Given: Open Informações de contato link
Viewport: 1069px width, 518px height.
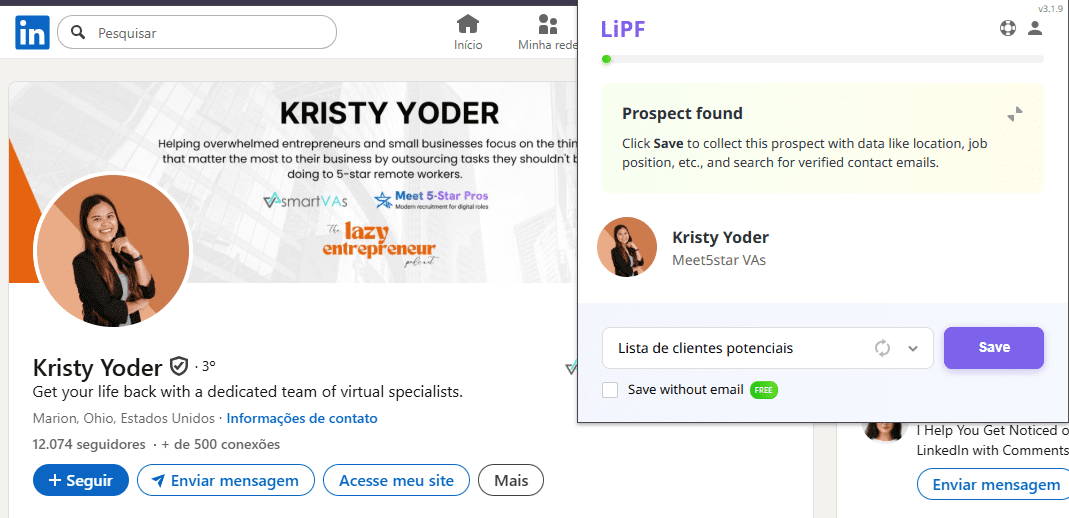Looking at the screenshot, I should [302, 418].
